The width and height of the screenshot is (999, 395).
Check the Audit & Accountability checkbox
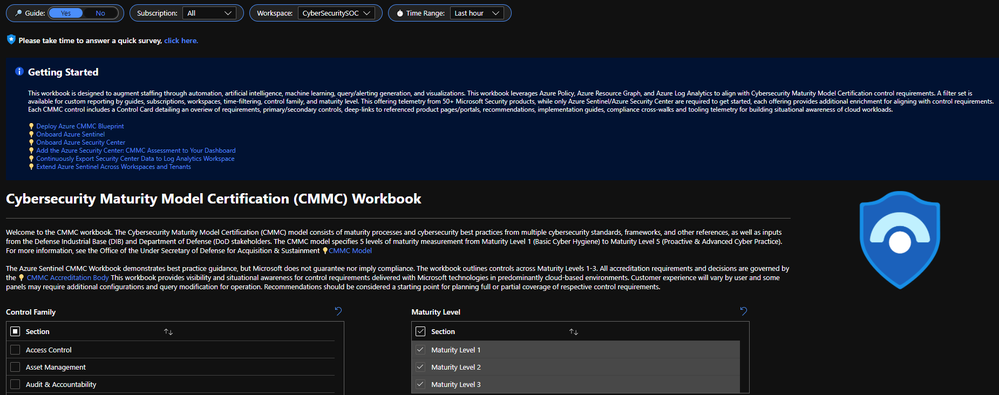tap(15, 384)
